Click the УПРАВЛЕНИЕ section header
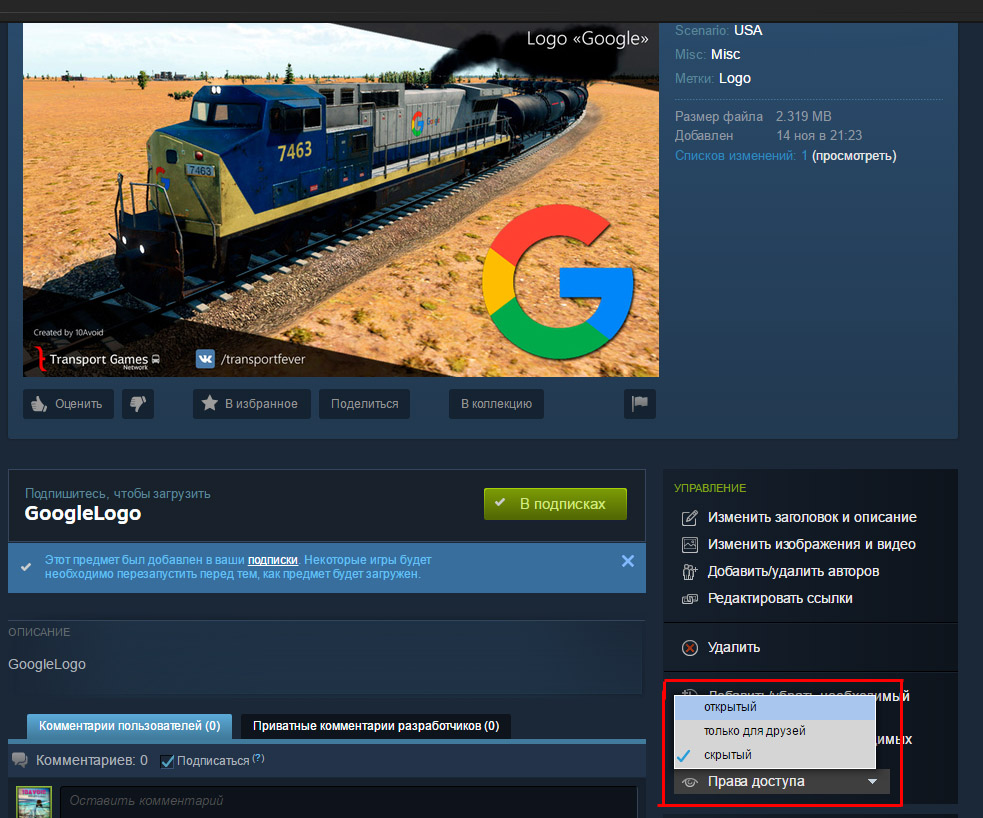Viewport: 983px width, 818px height. click(710, 488)
